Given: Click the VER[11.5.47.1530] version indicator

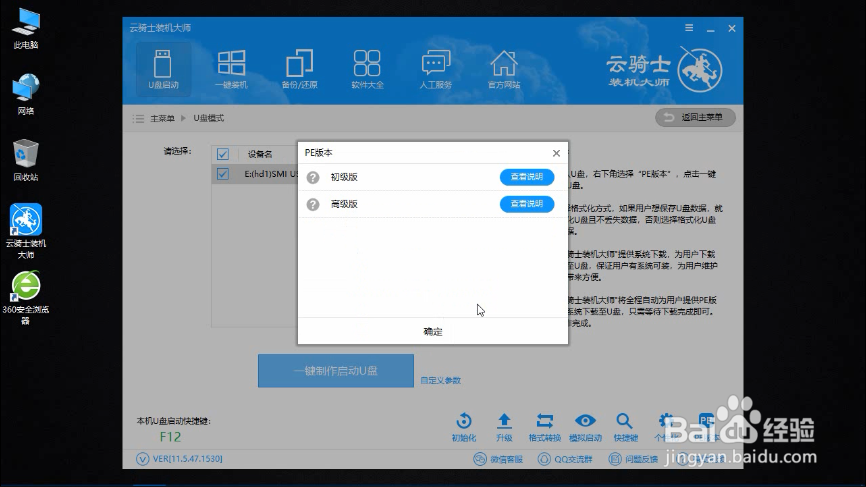Looking at the screenshot, I should [179, 459].
